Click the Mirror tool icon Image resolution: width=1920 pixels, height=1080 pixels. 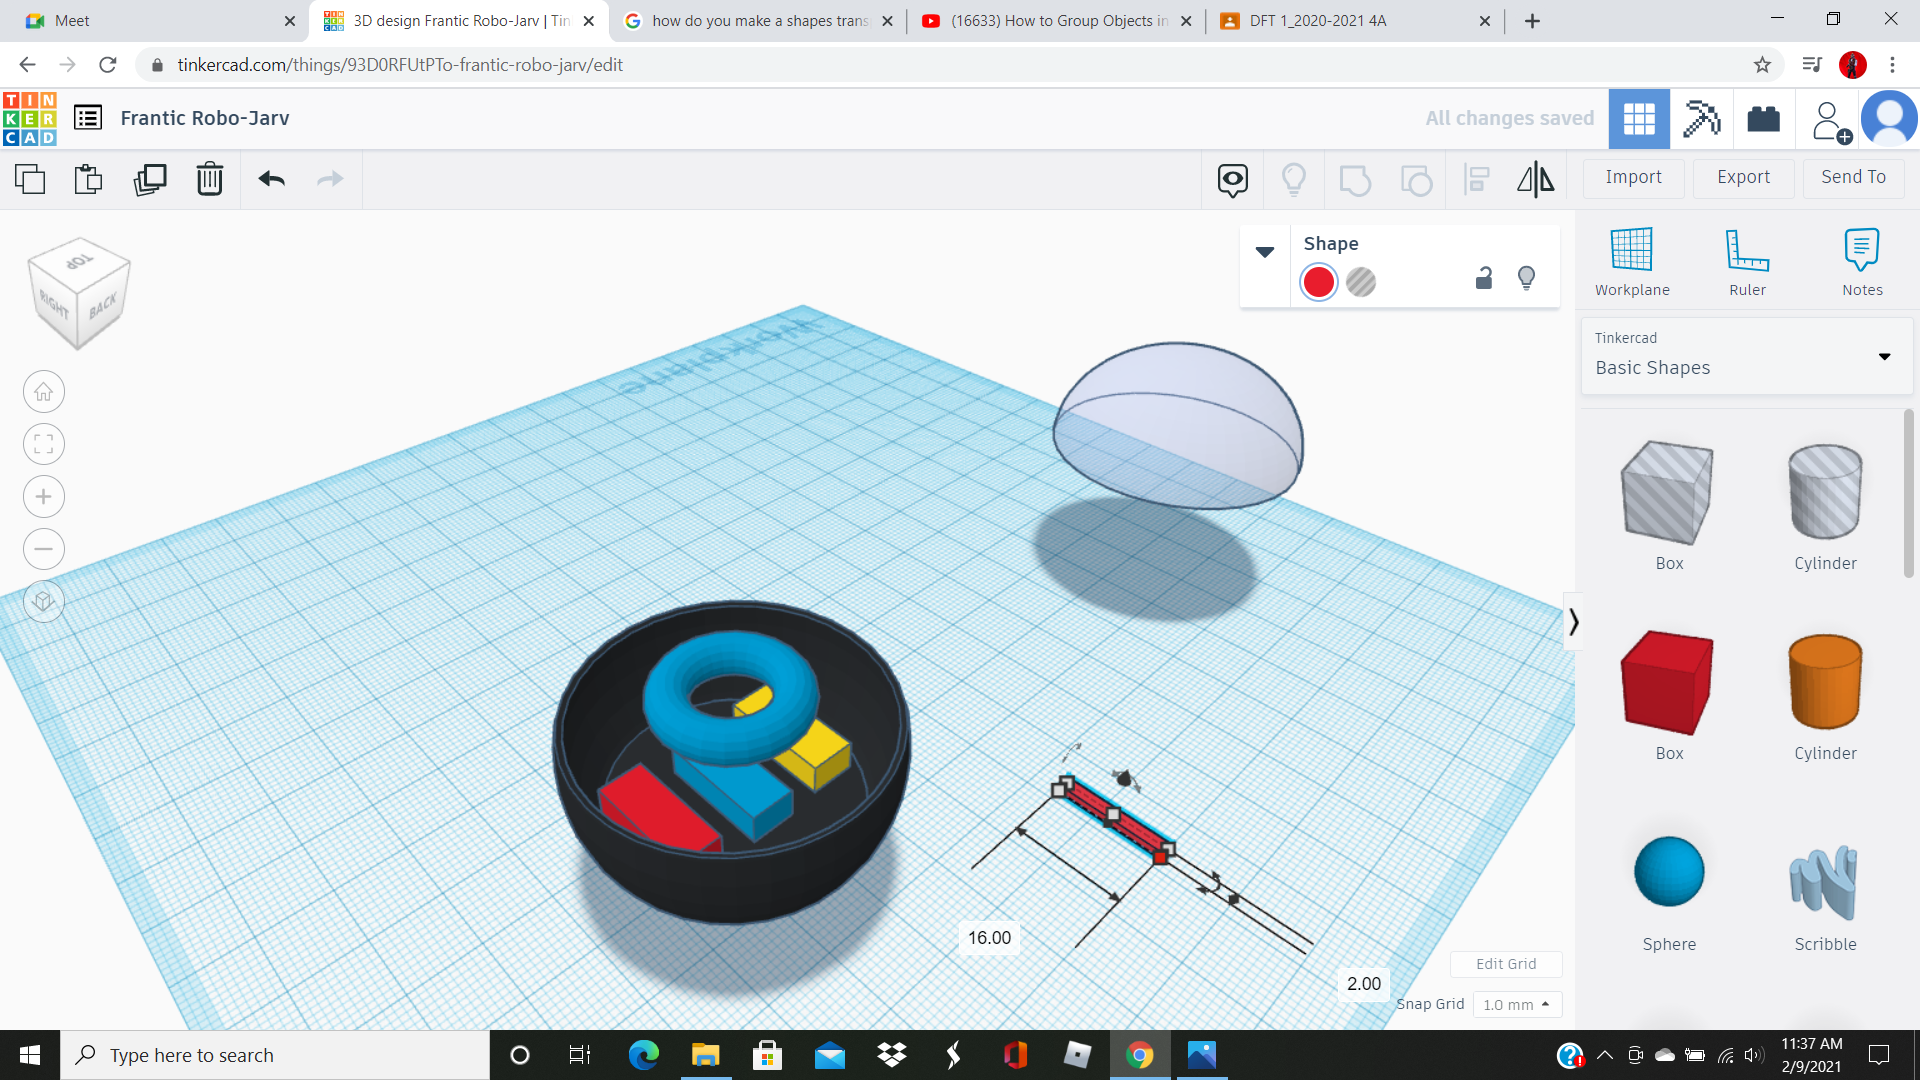coord(1535,180)
